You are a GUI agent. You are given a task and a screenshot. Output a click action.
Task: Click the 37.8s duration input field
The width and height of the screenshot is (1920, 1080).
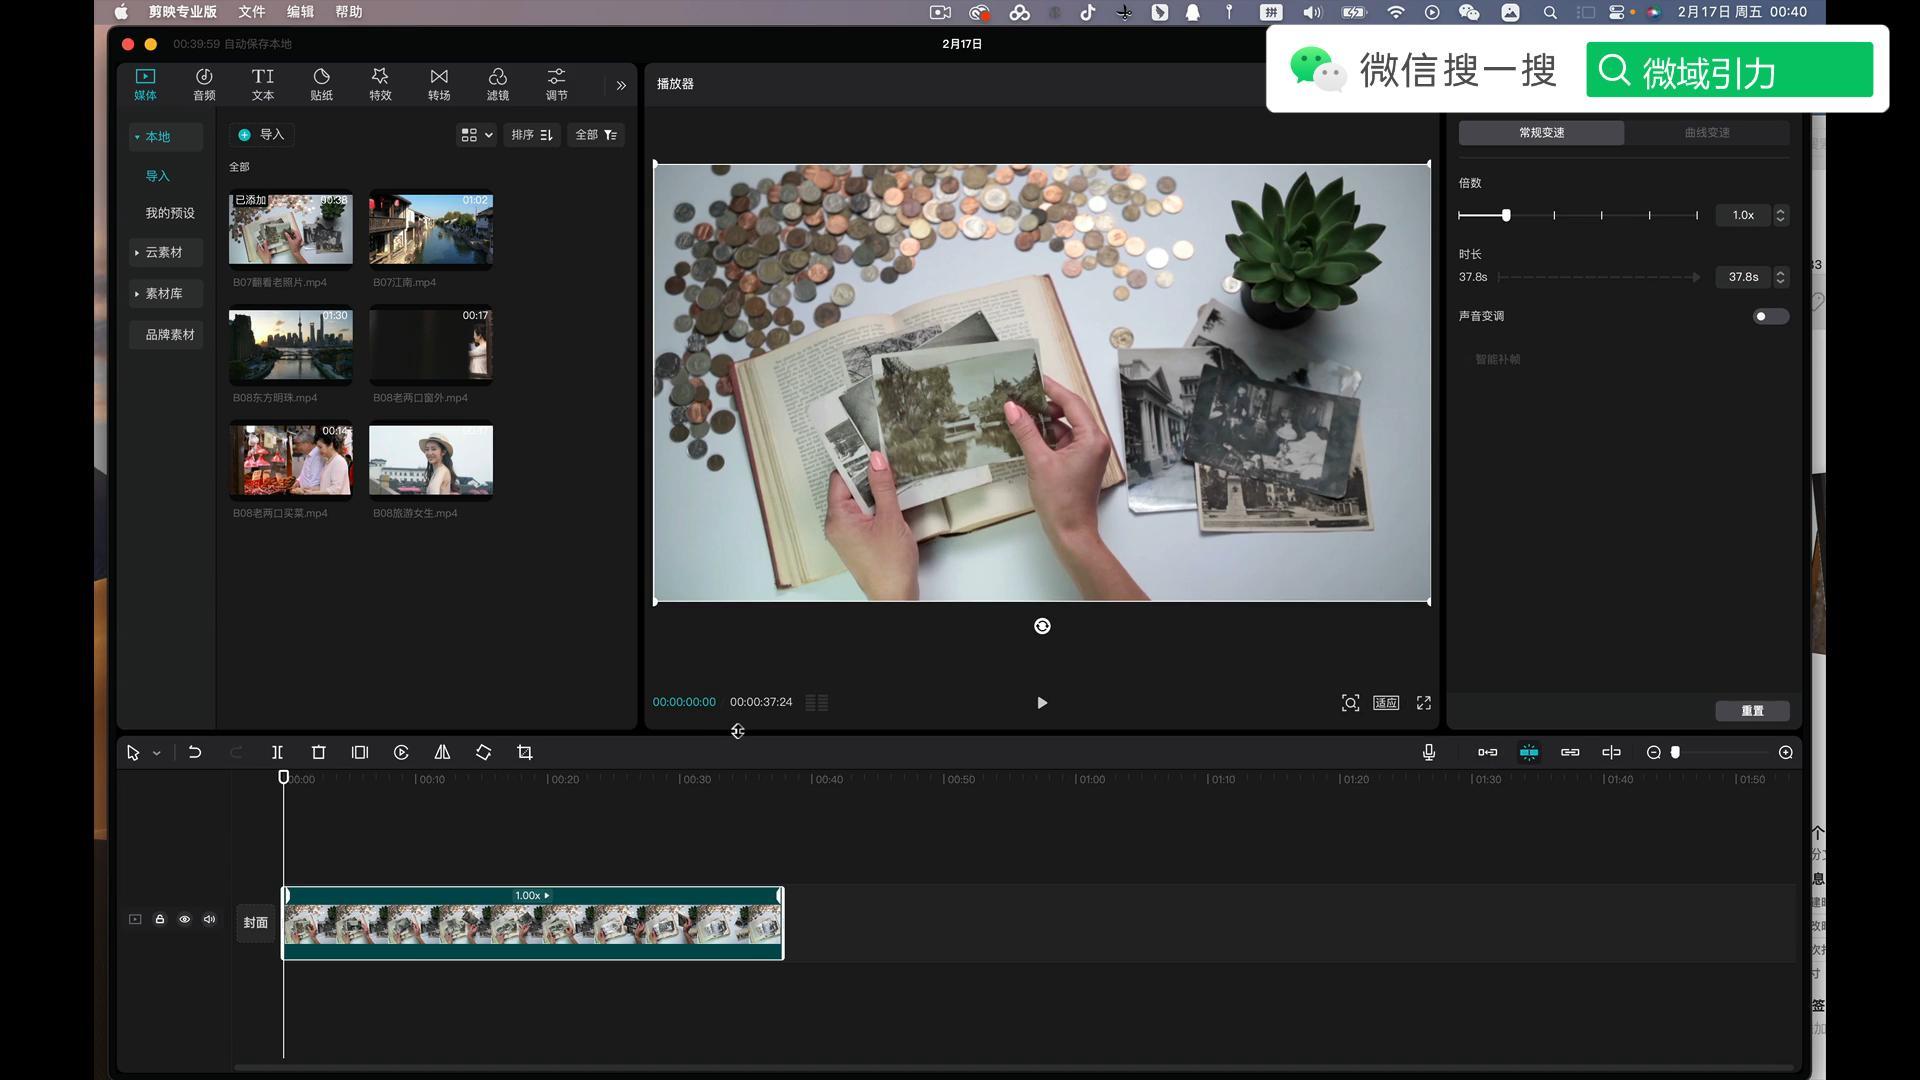tap(1743, 277)
